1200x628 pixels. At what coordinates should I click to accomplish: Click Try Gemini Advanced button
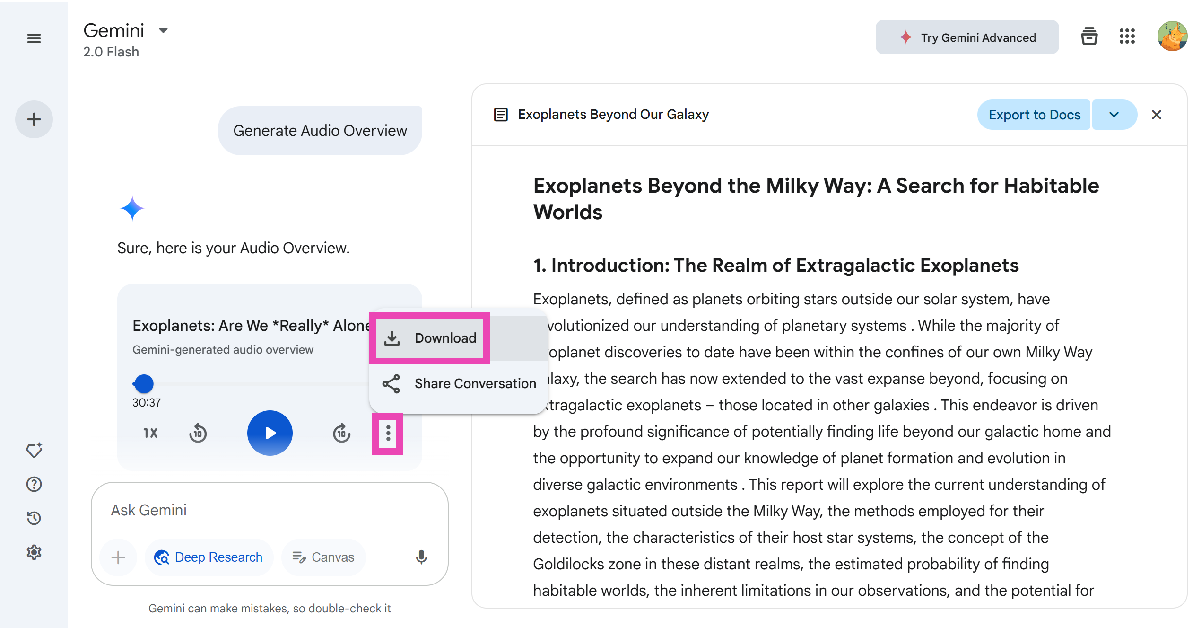click(967, 38)
